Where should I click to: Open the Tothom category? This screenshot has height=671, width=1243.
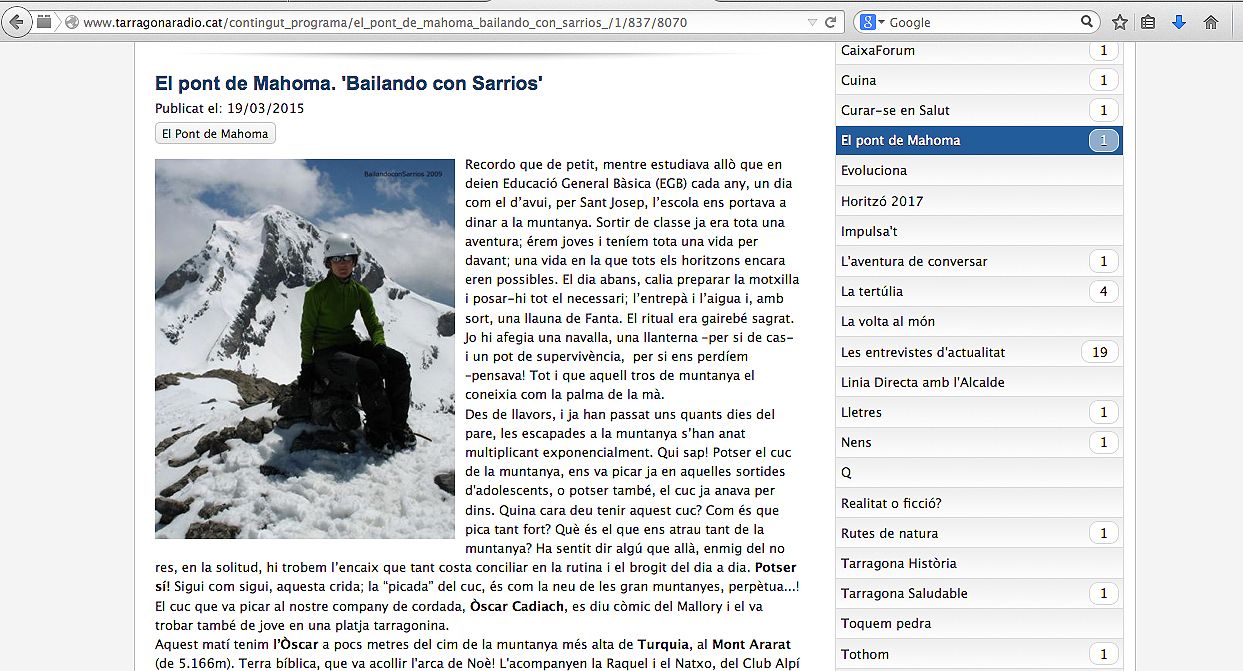pyautogui.click(x=979, y=654)
